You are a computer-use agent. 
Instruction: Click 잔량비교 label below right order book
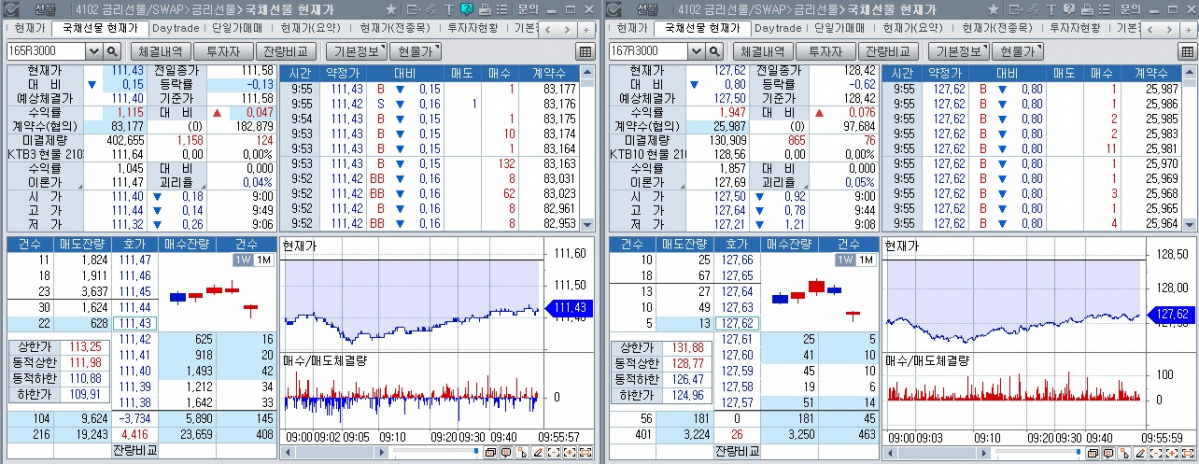[737, 450]
